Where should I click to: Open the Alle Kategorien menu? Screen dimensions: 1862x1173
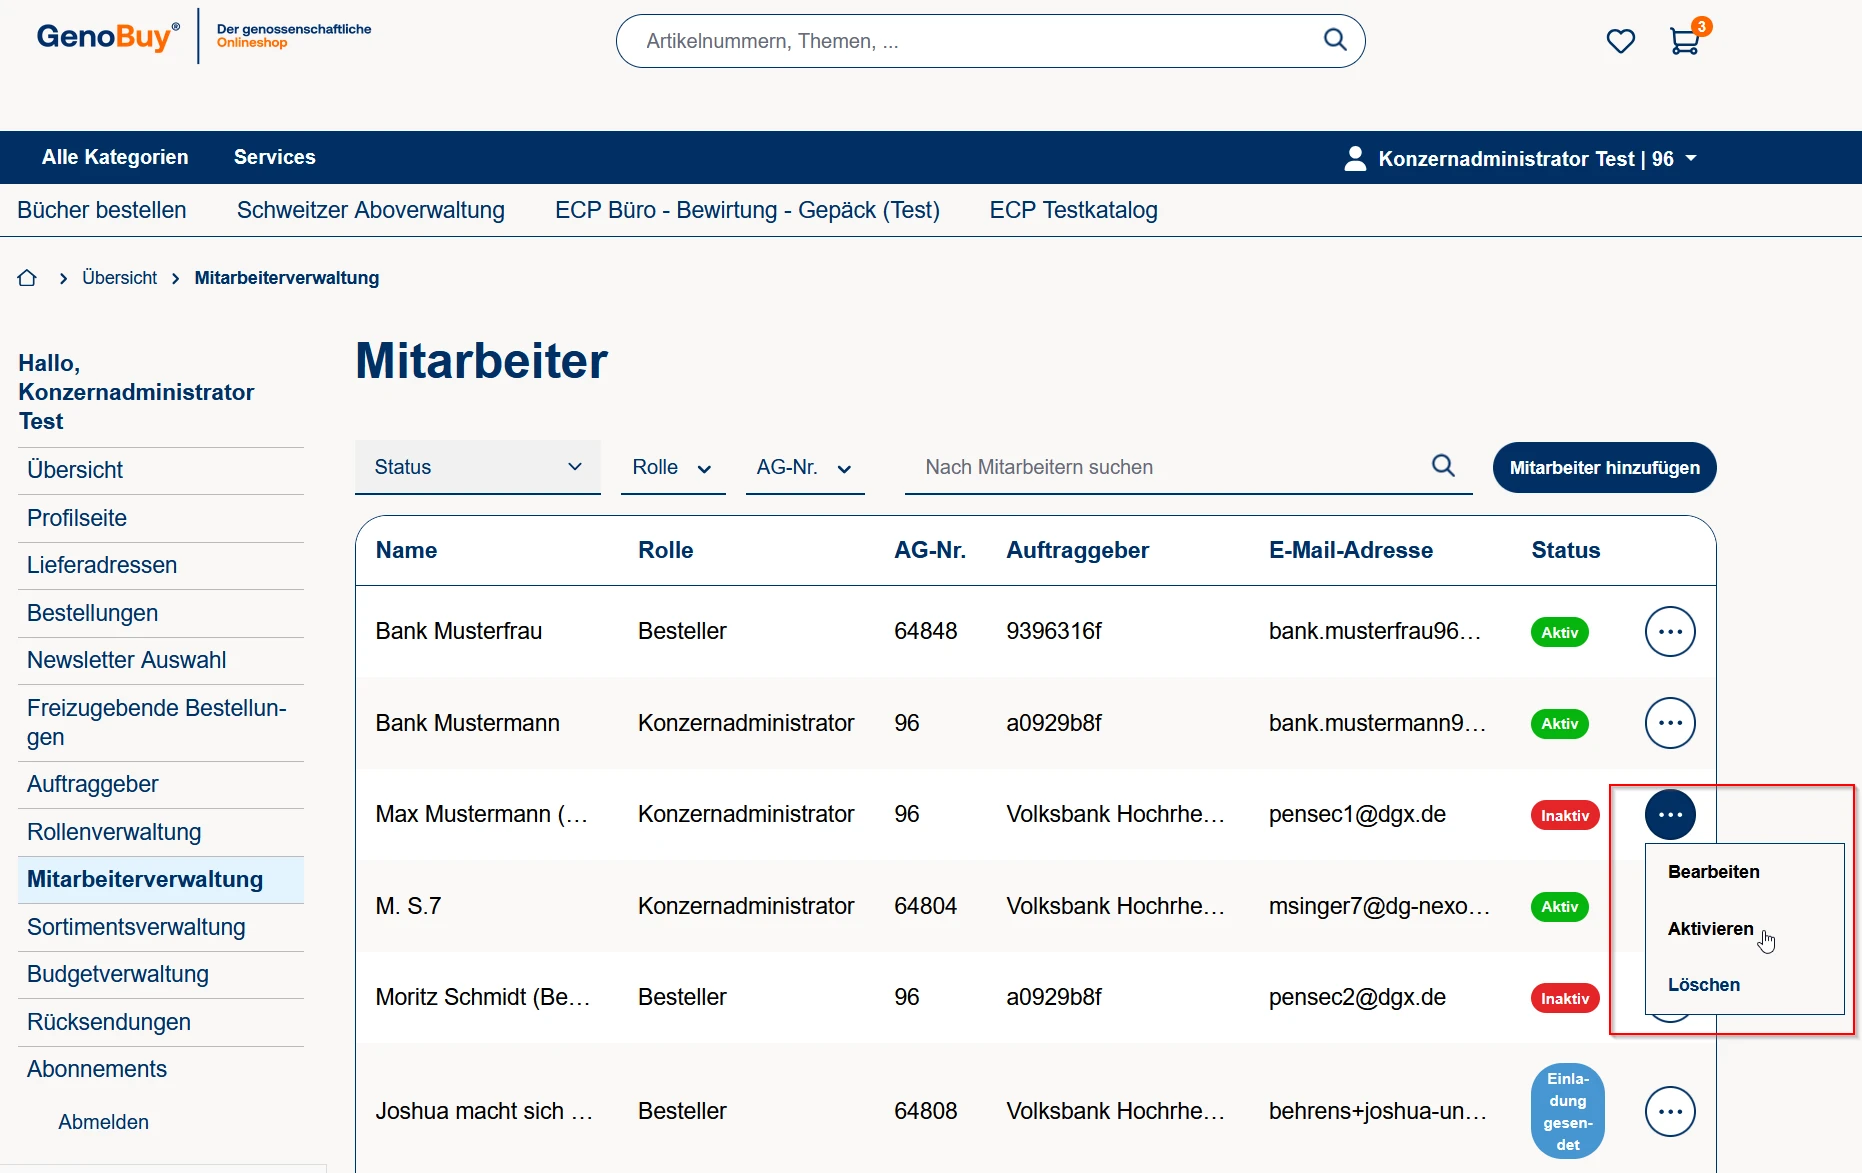[115, 157]
